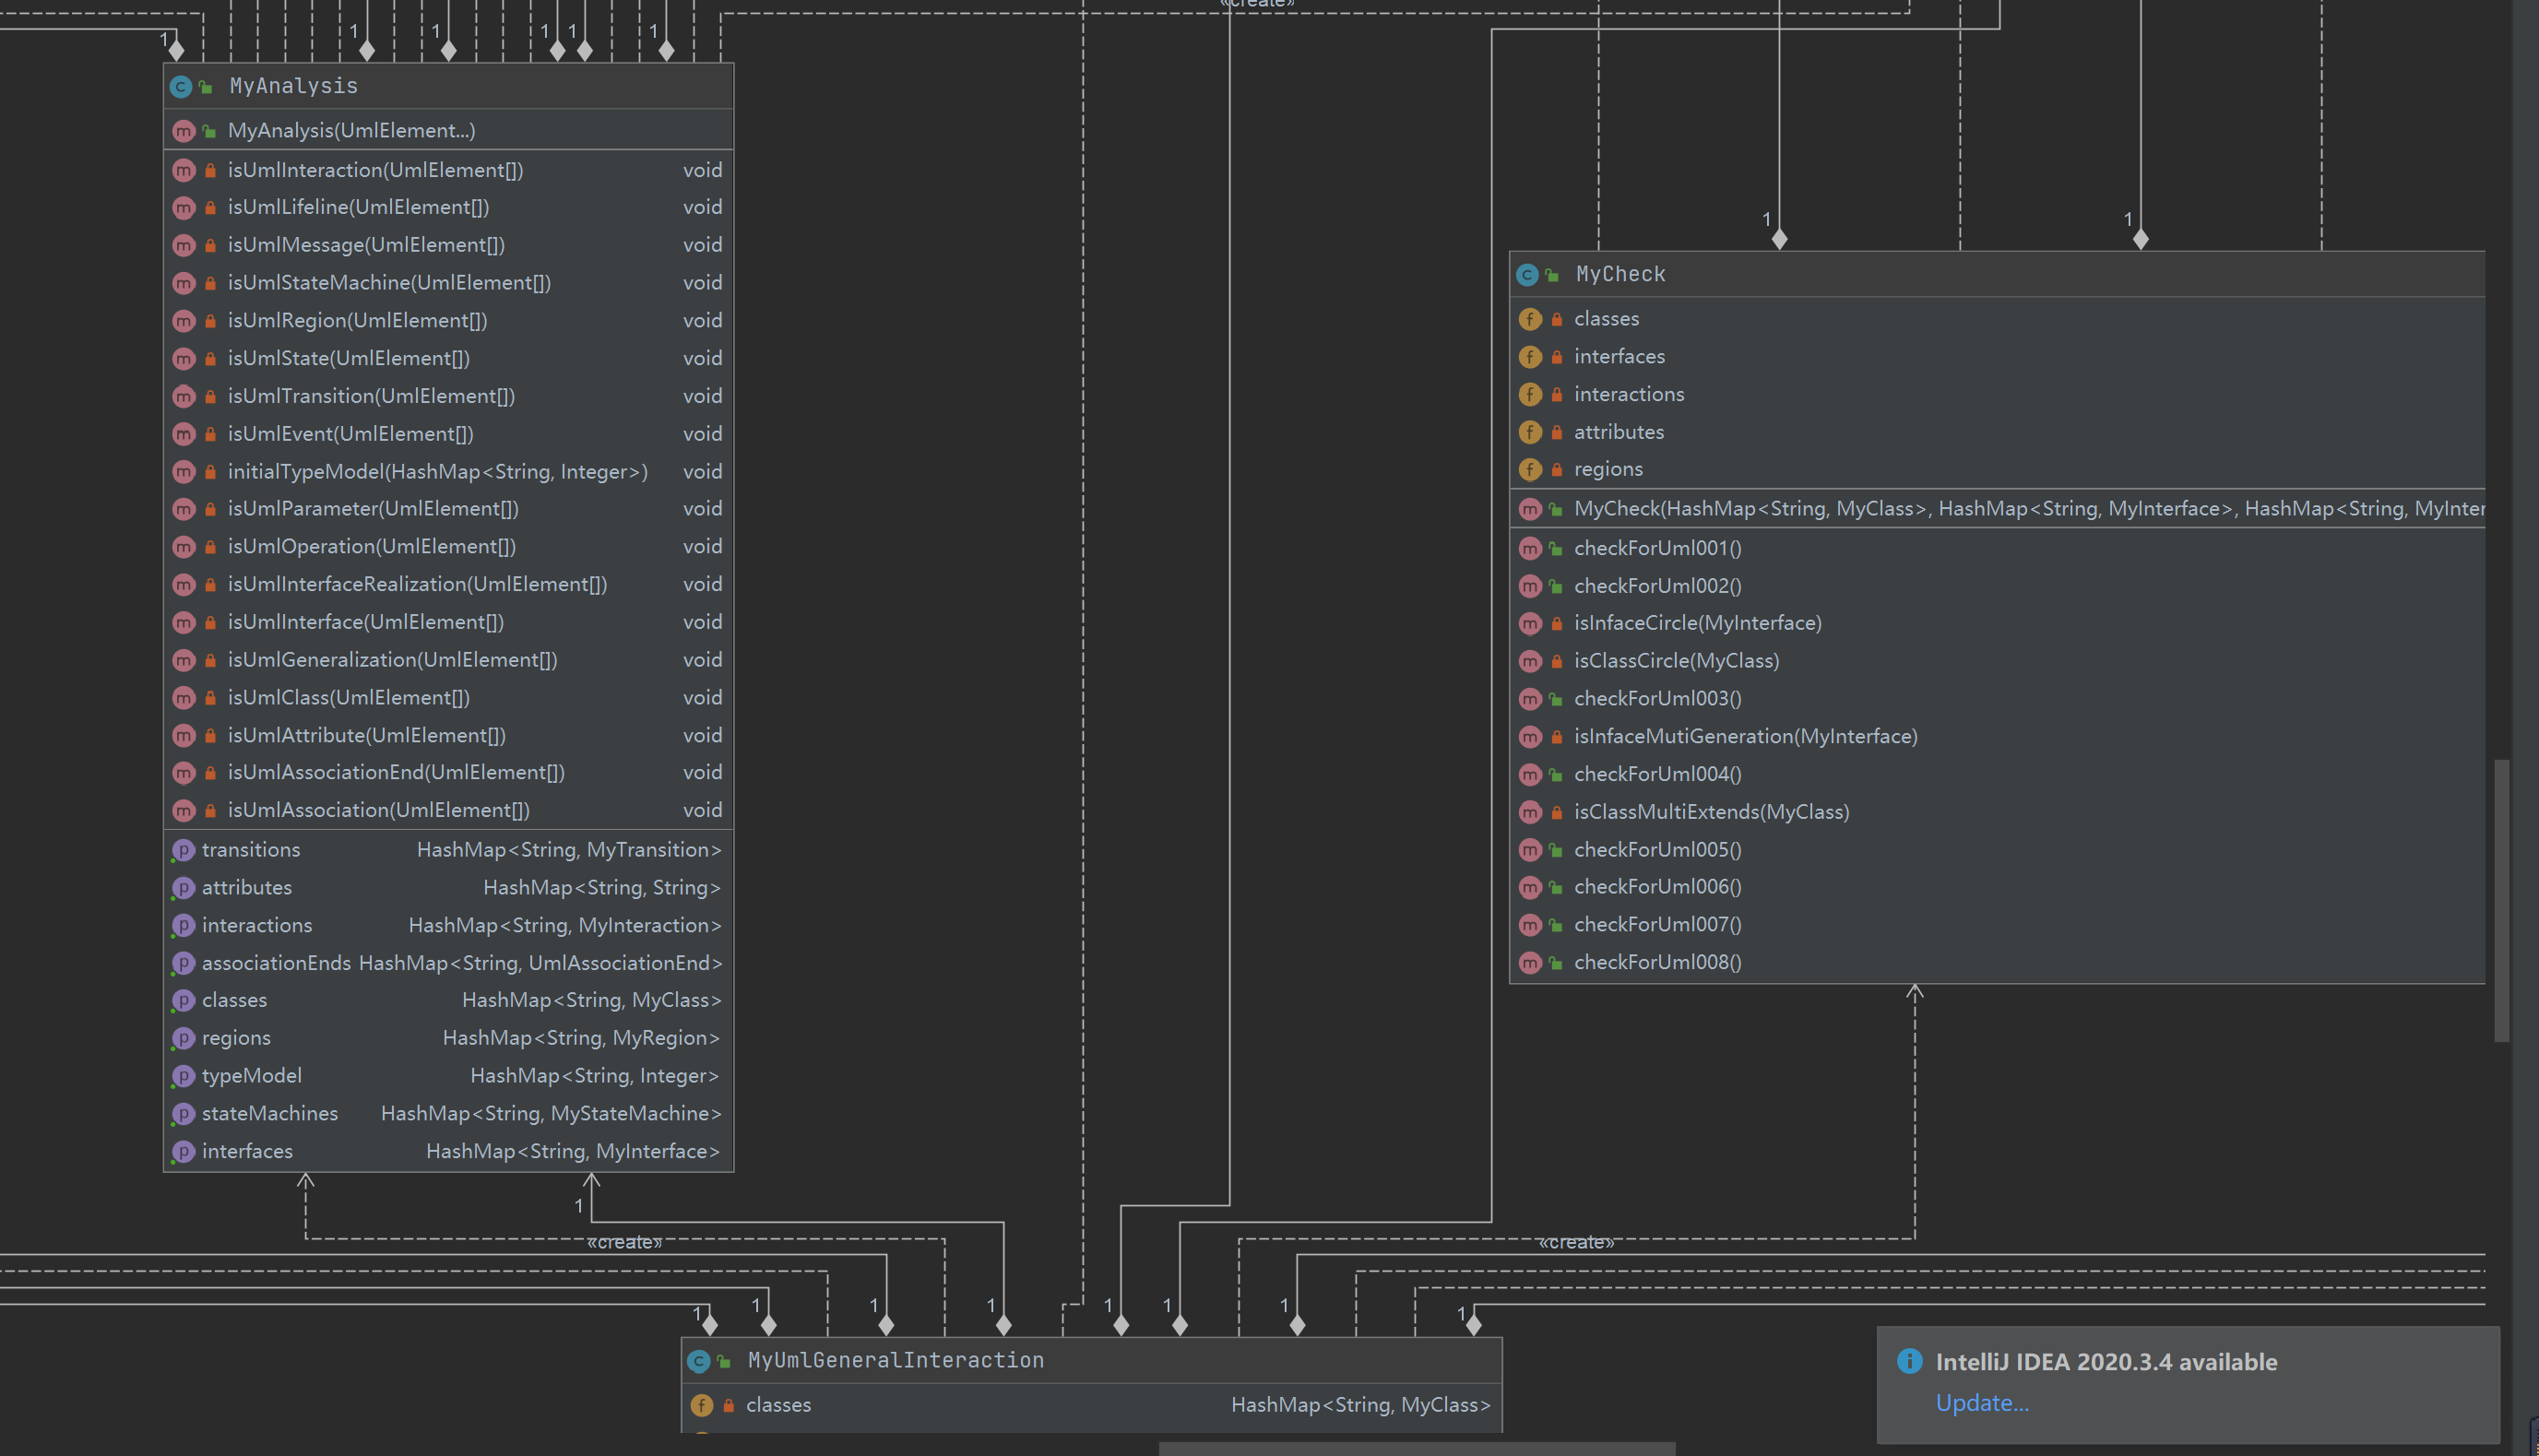Screen dimensions: 2539x1456
Task: Click the MyAnalysis class icon
Action: pos(180,87)
